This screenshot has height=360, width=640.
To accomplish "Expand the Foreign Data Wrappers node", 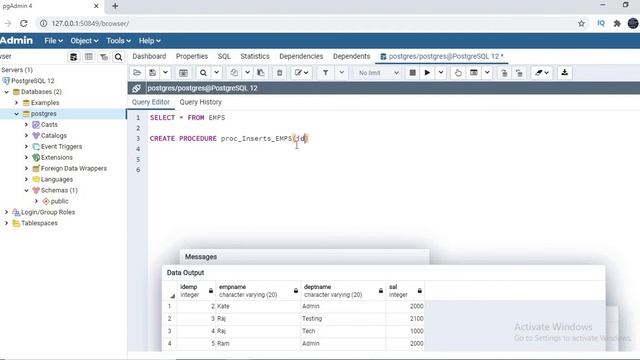I will click(x=27, y=168).
